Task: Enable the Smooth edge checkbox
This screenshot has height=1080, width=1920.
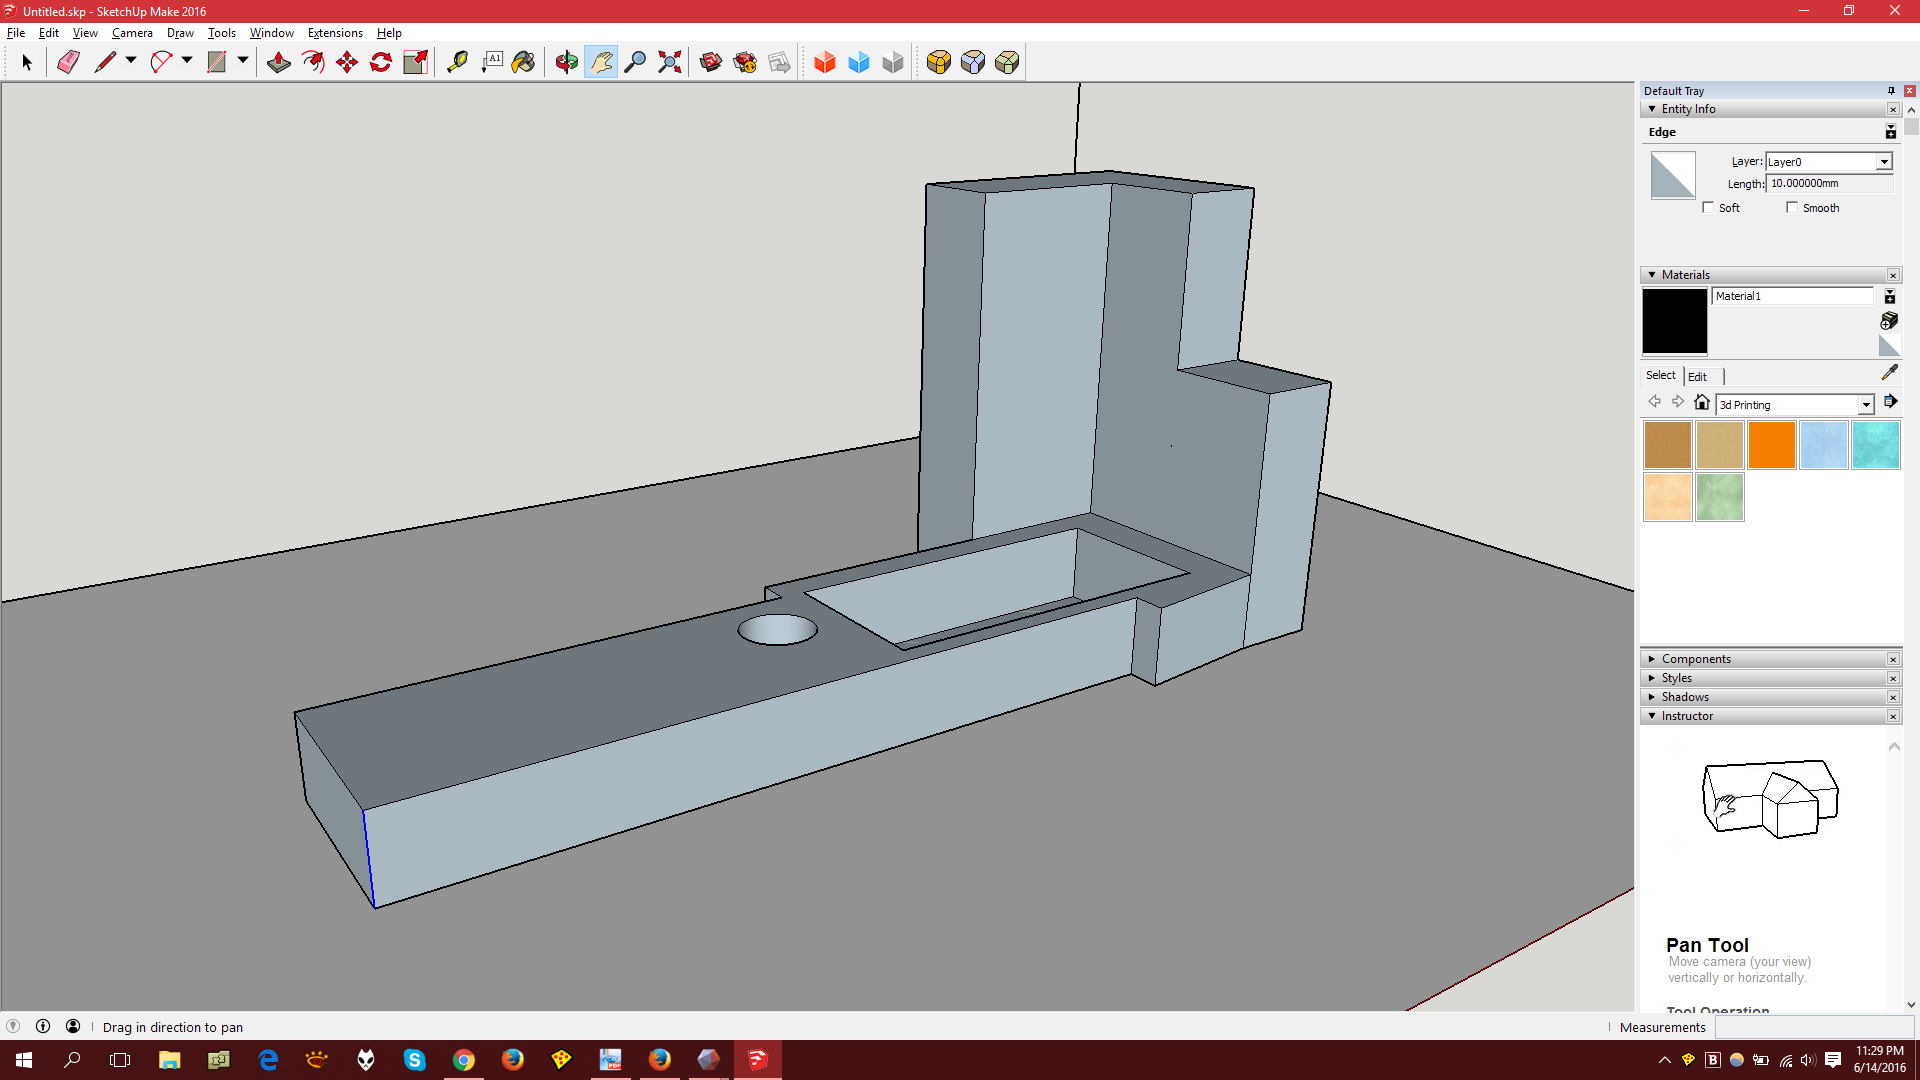Action: tap(1792, 207)
